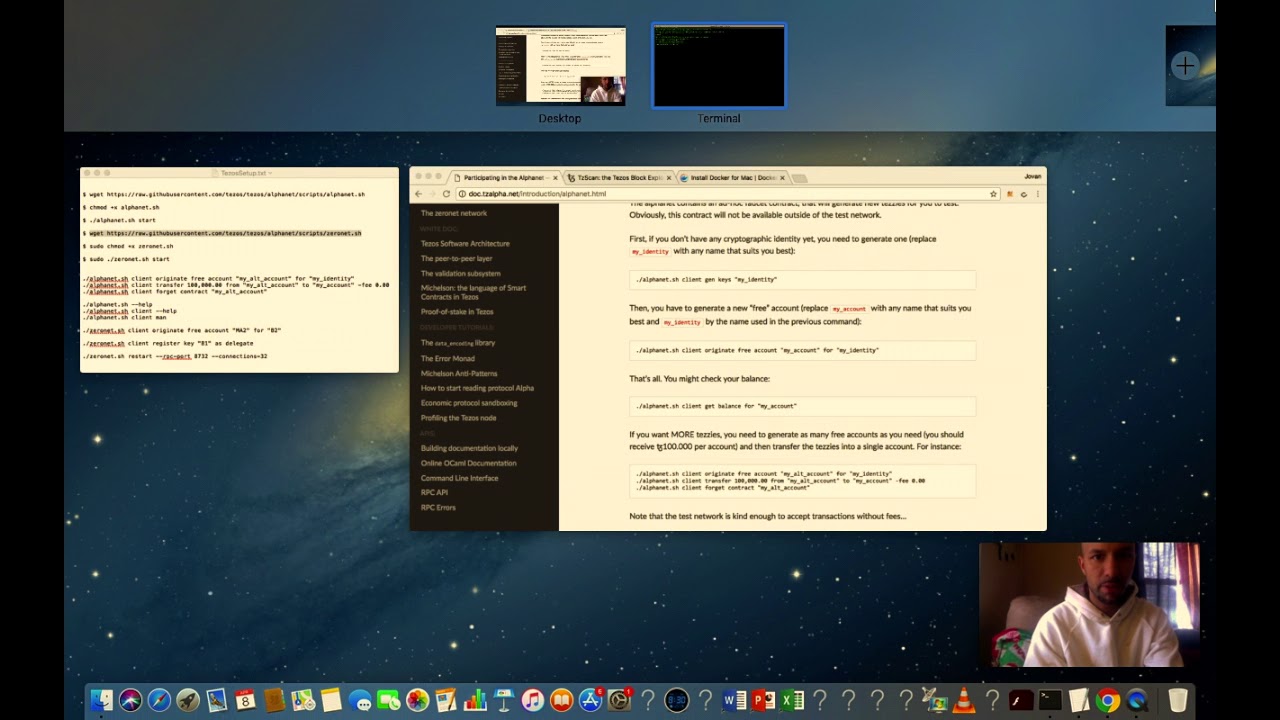Launch Excel from the Dock
The width and height of the screenshot is (1280, 720).
click(793, 701)
